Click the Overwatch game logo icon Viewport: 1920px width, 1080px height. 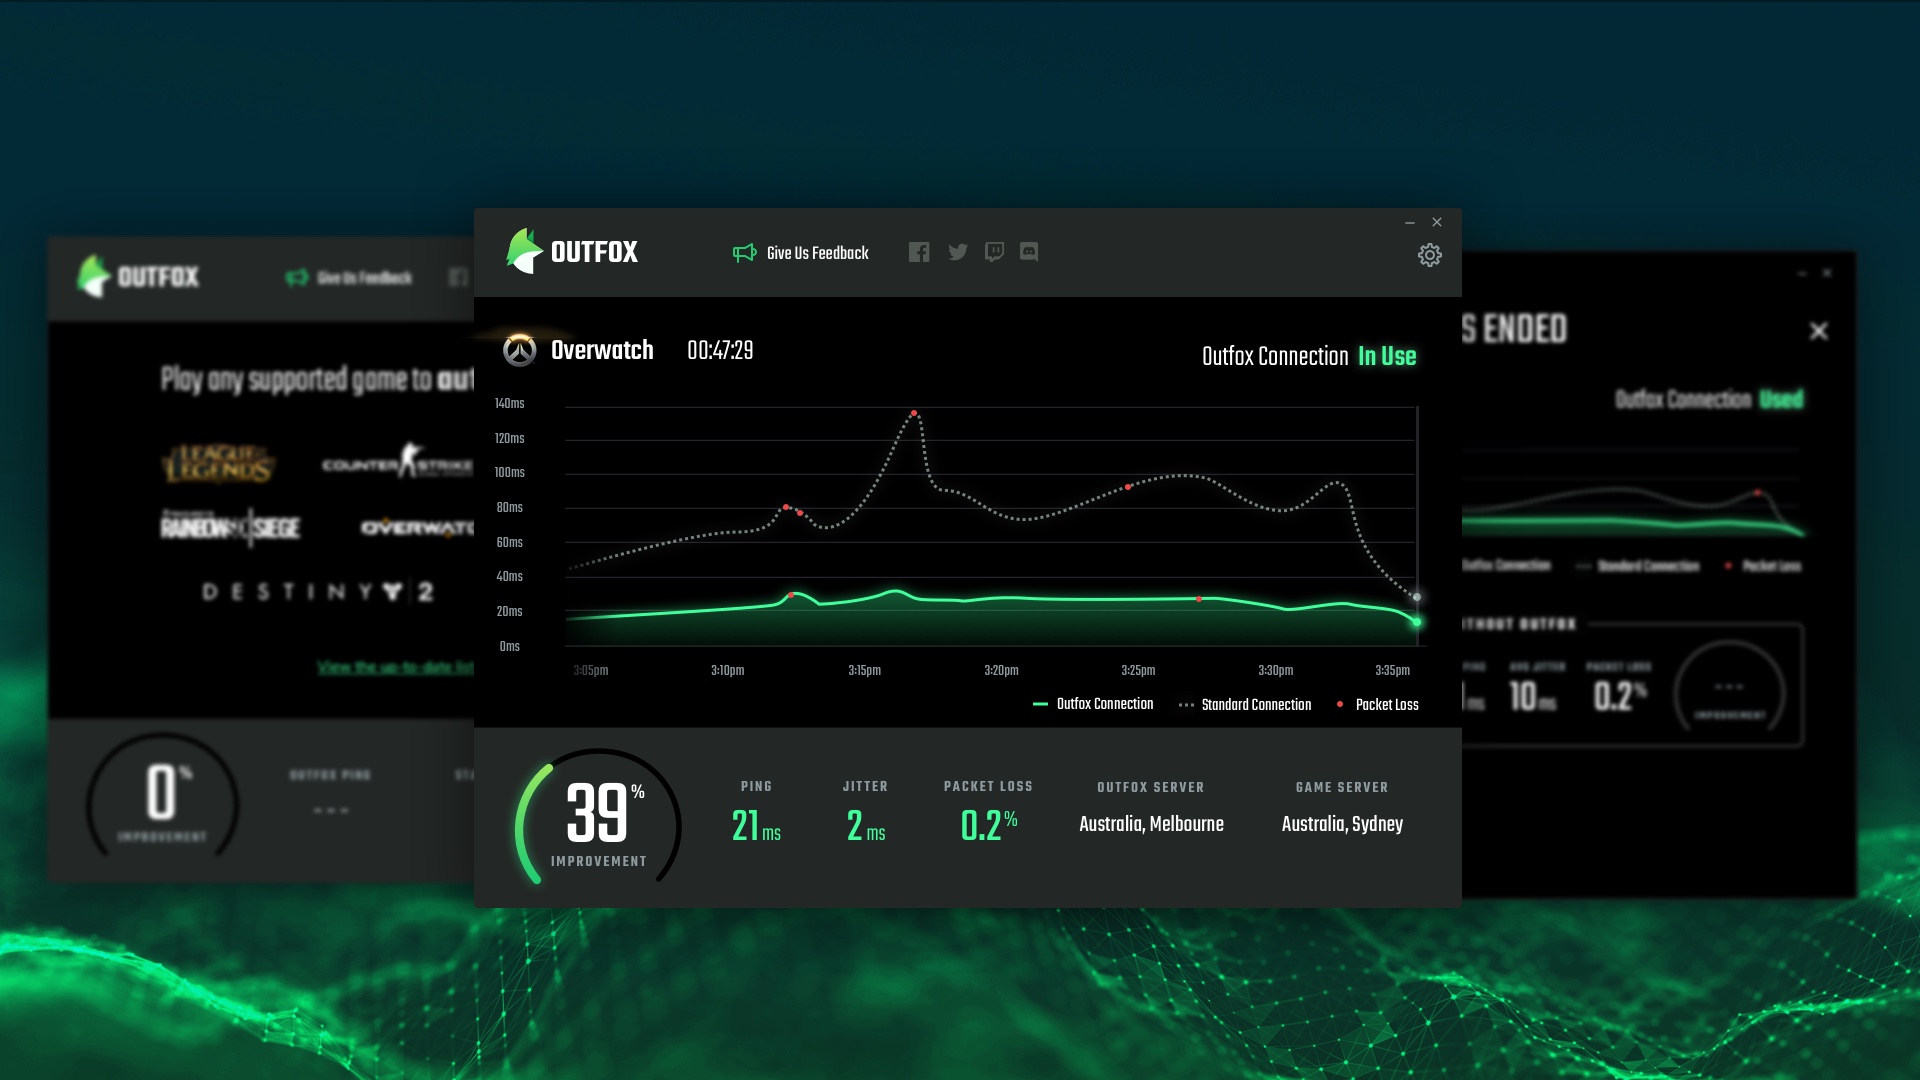pos(519,350)
